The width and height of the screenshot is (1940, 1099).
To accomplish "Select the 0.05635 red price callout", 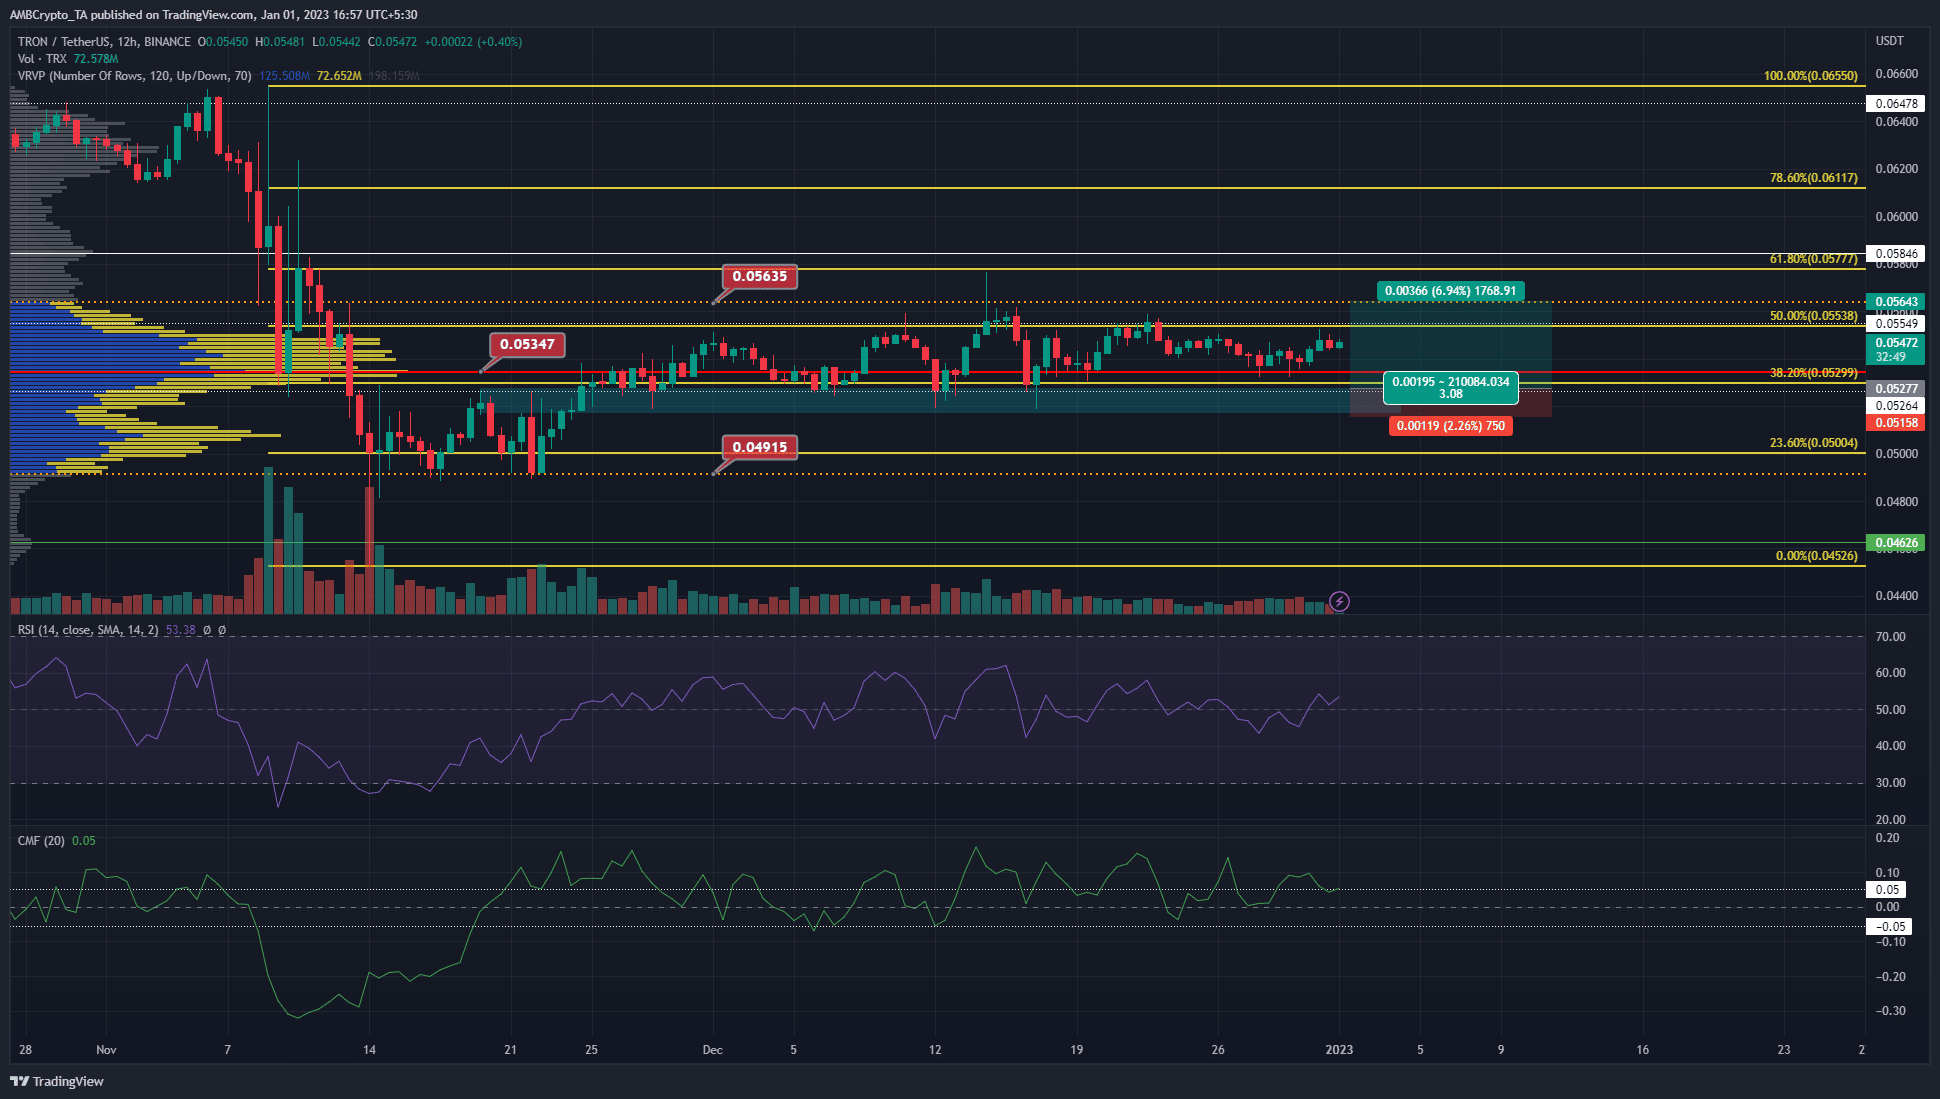I will 760,276.
